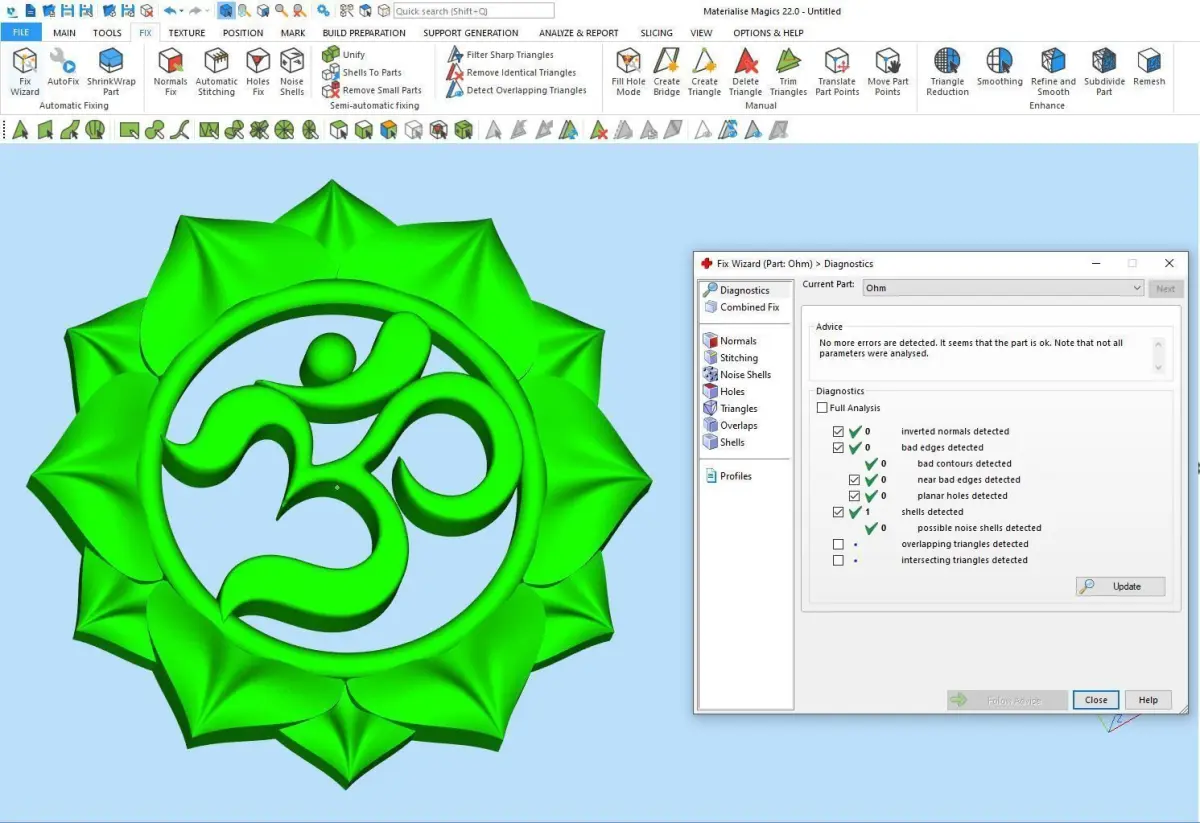Screen dimensions: 1200x823
Task: Open Refine and Smooth
Action: point(1053,71)
